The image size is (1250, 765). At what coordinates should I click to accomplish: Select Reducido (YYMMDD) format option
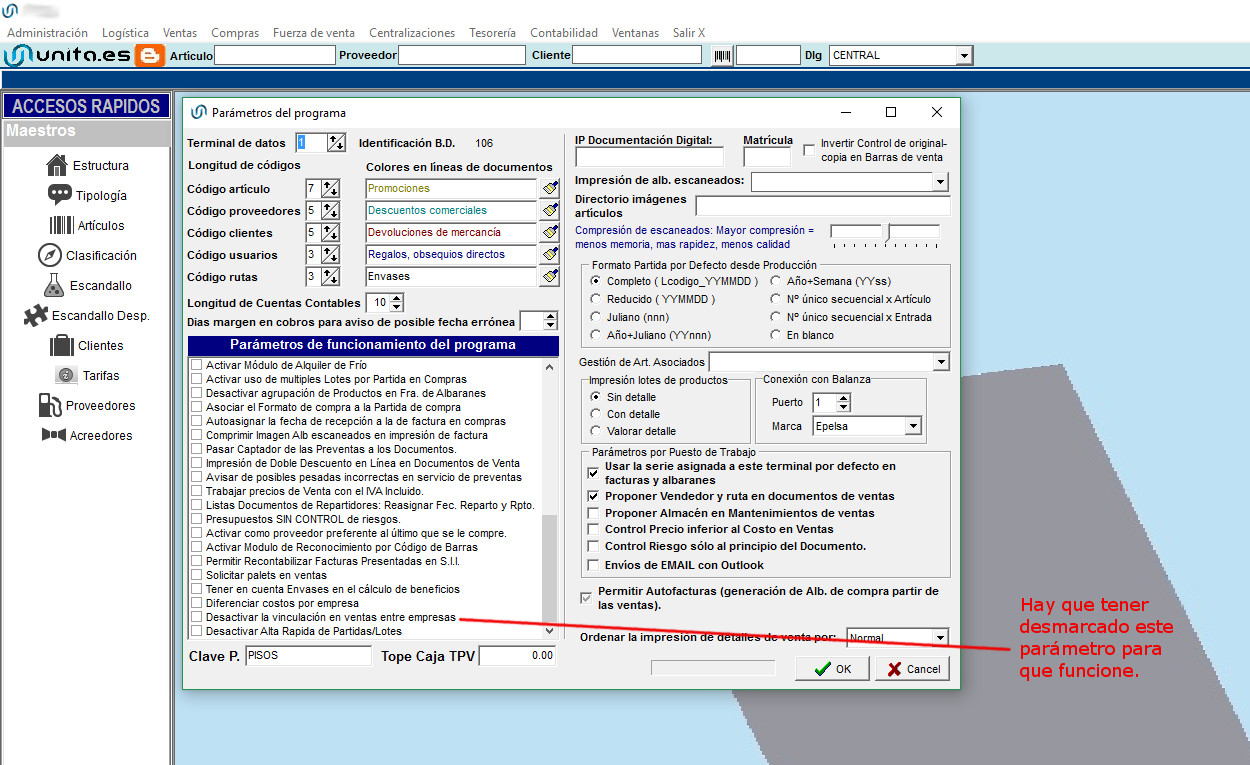(596, 299)
